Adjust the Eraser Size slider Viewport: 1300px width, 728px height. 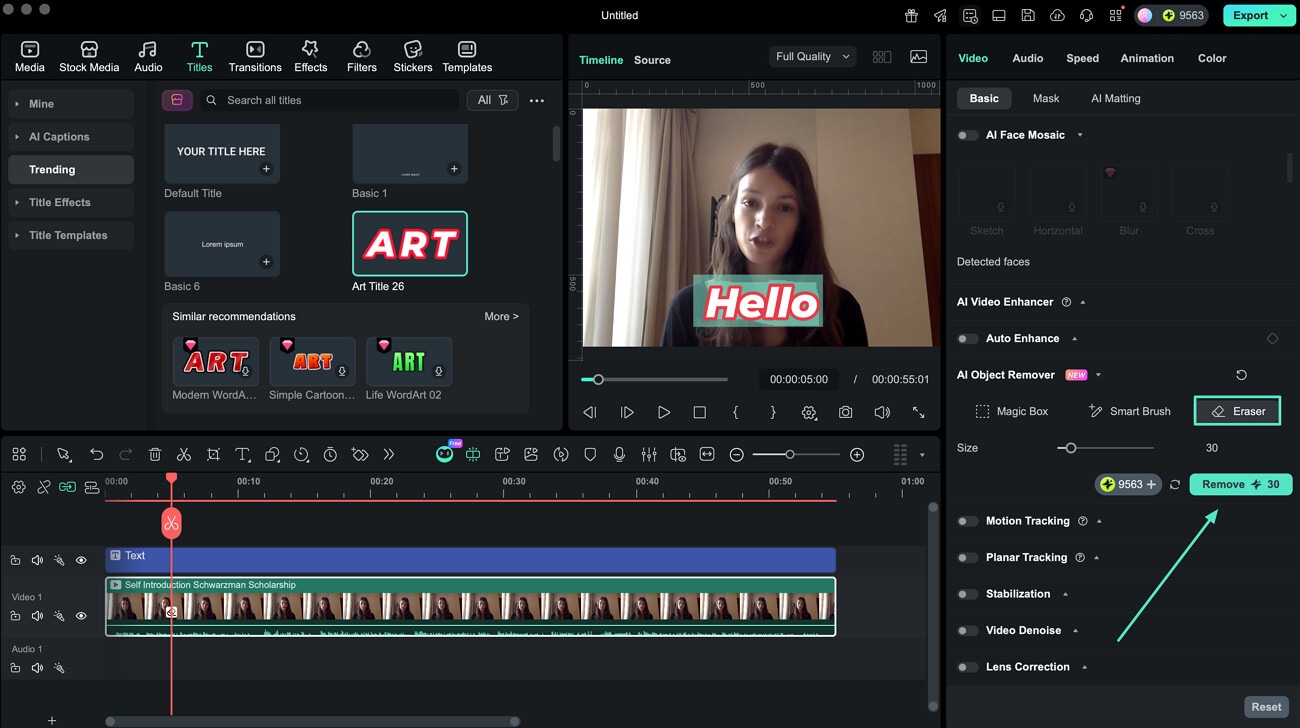coord(1071,447)
